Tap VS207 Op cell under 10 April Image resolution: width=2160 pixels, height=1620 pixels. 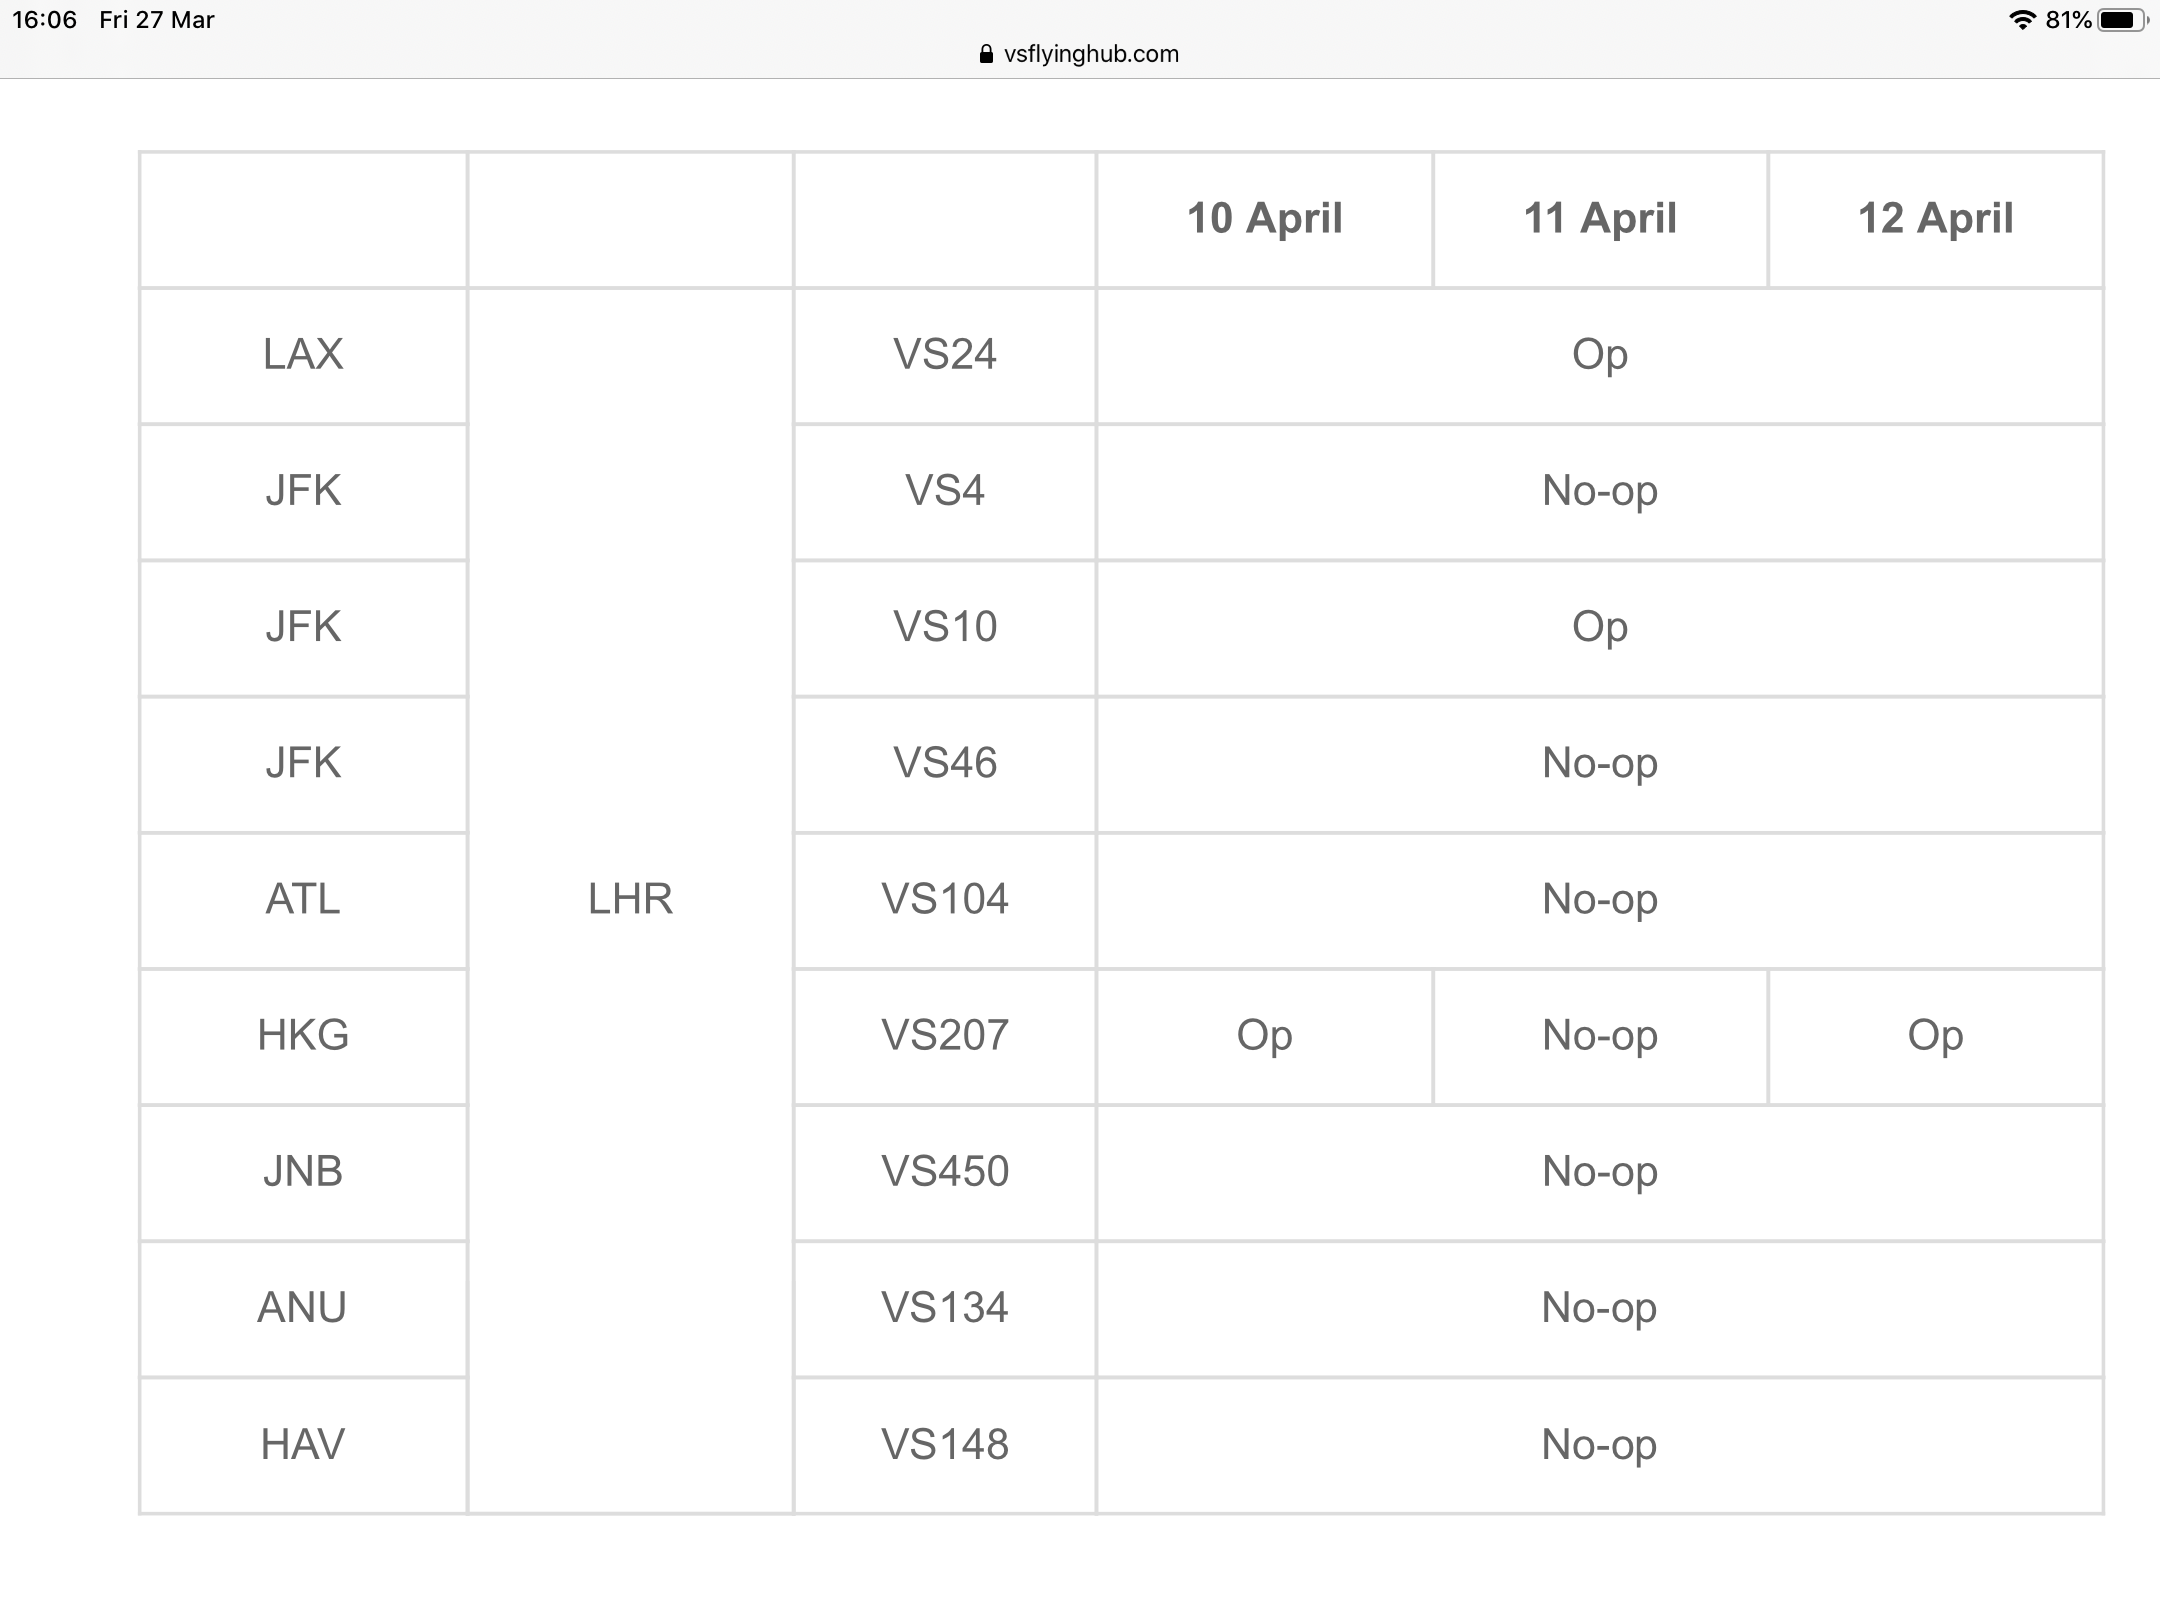tap(1265, 1036)
